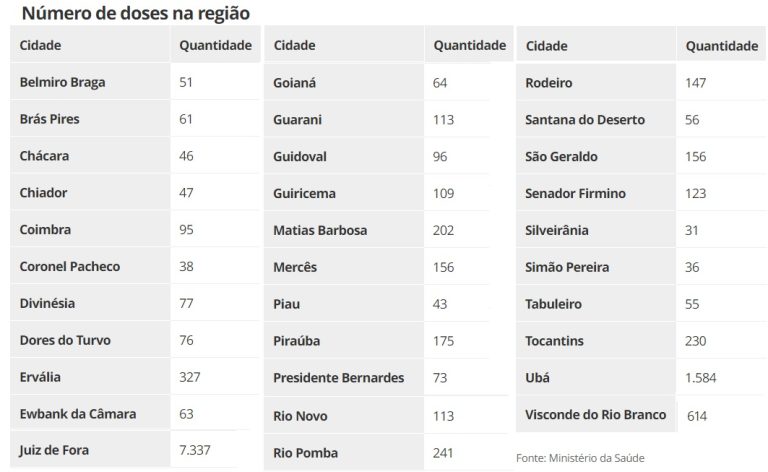Click the Número de doses na região title
Screen dimensions: 768x472
coord(136,13)
